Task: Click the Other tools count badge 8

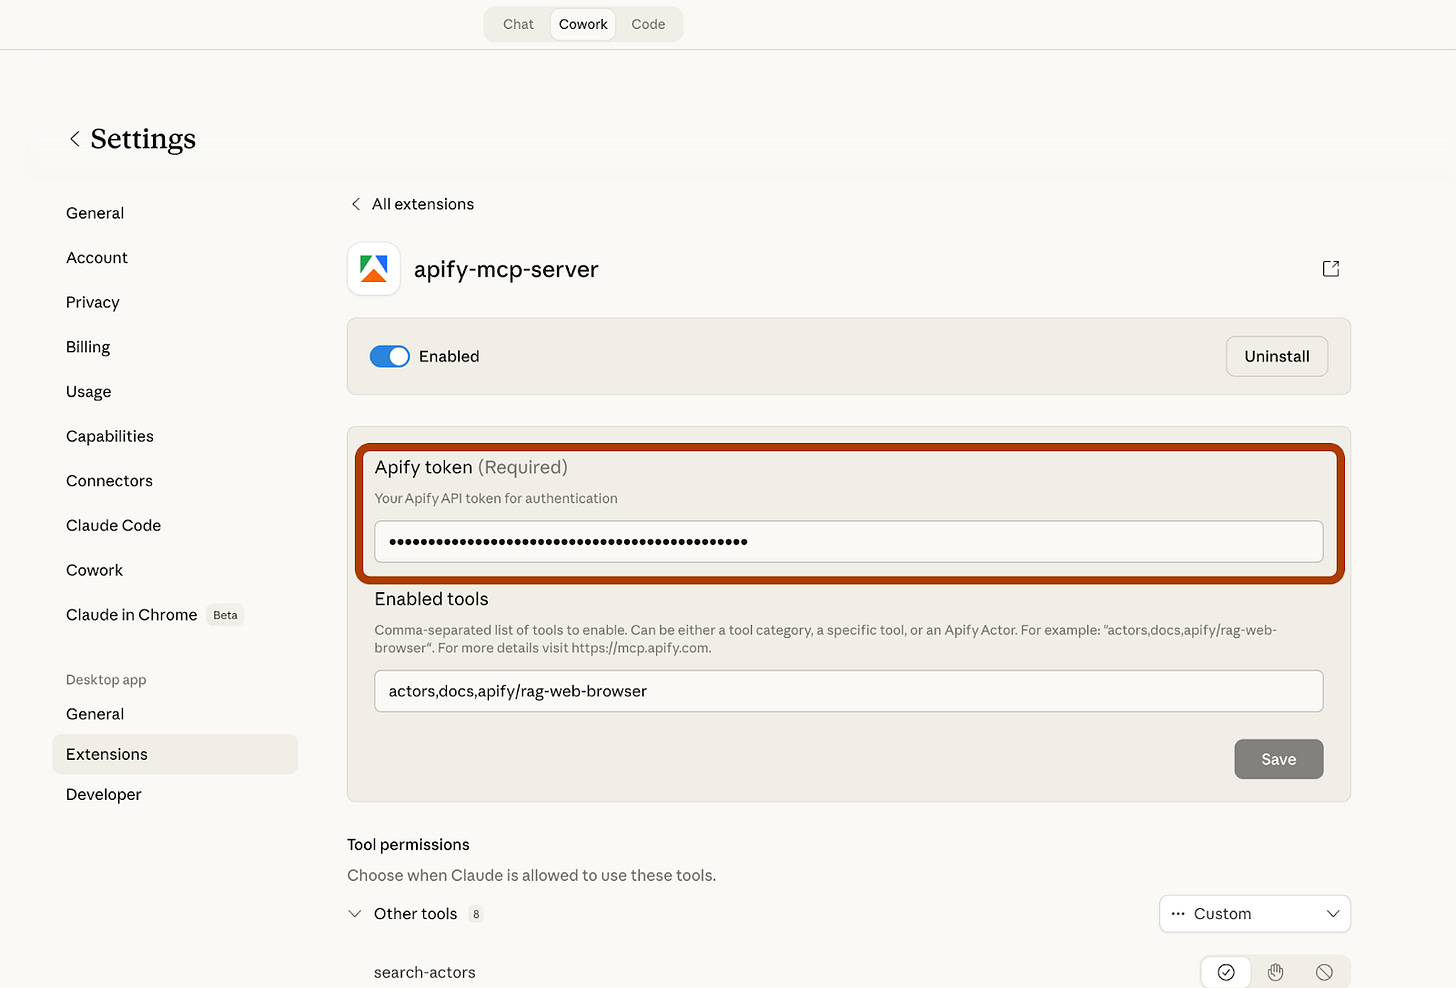Action: pos(476,914)
